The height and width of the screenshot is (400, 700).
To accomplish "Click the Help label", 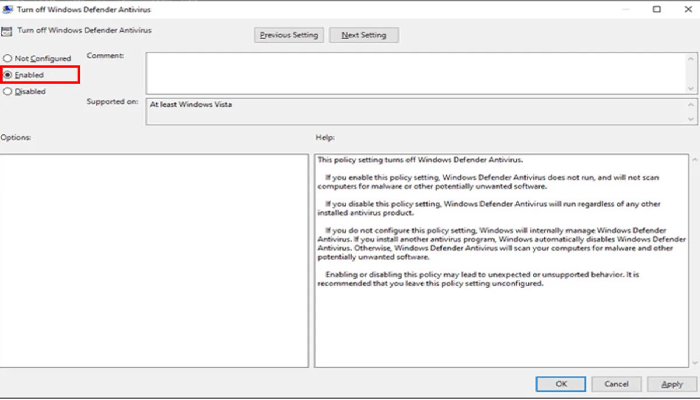I will pyautogui.click(x=325, y=138).
